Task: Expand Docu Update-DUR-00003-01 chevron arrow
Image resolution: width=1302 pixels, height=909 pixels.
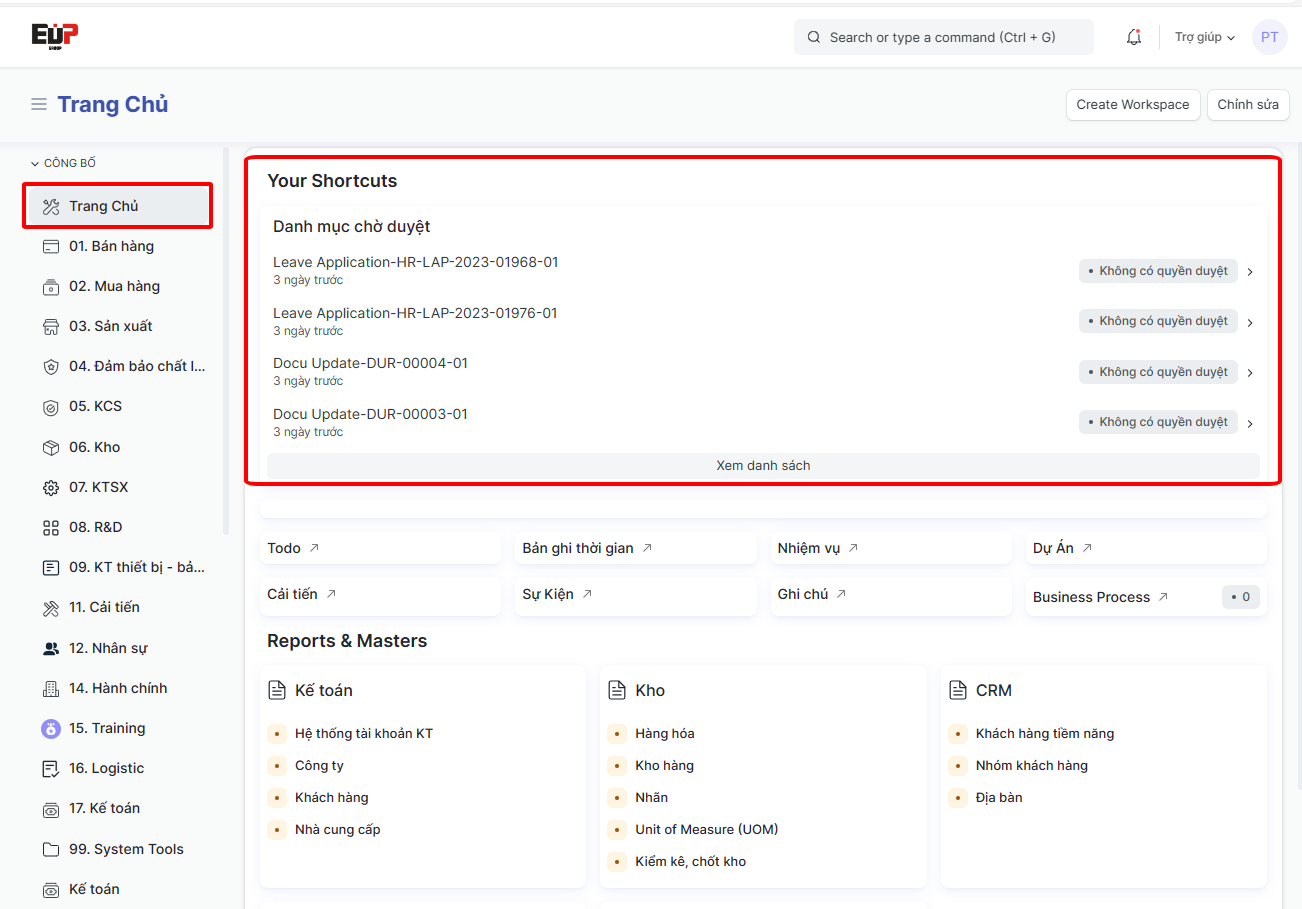Action: 1250,423
